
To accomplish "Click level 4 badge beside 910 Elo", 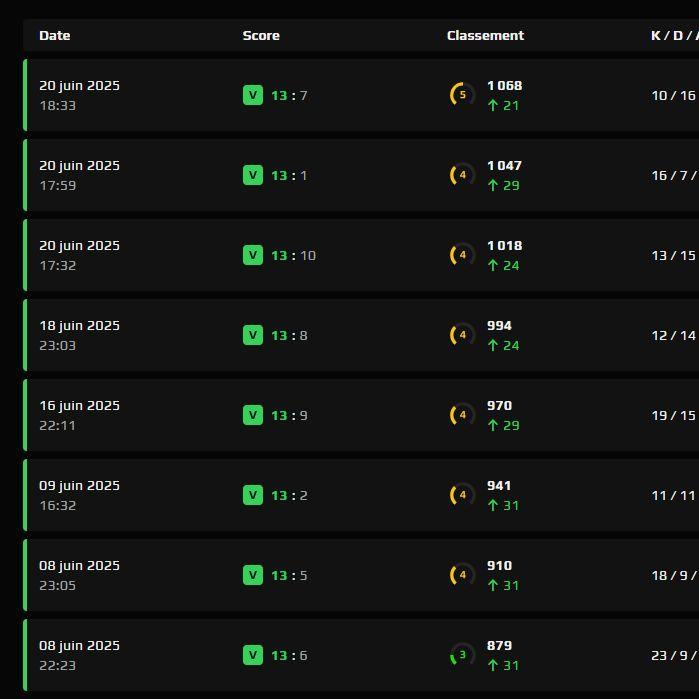I will pyautogui.click(x=462, y=575).
